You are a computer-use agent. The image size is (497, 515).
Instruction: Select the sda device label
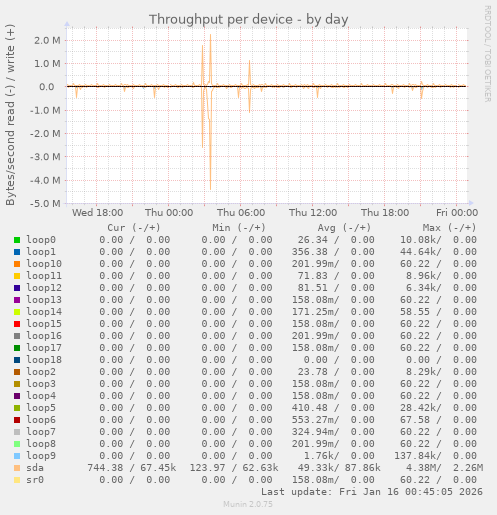point(35,468)
